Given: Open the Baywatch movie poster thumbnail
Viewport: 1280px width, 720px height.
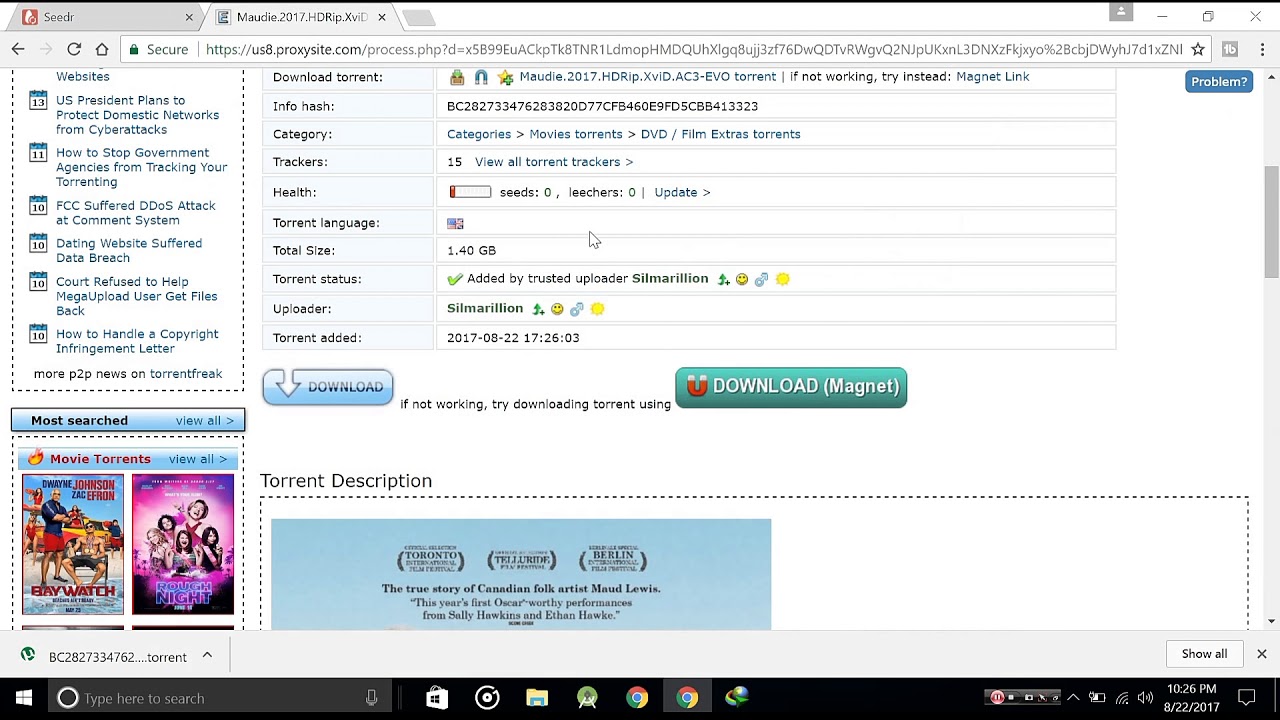Looking at the screenshot, I should pos(73,544).
